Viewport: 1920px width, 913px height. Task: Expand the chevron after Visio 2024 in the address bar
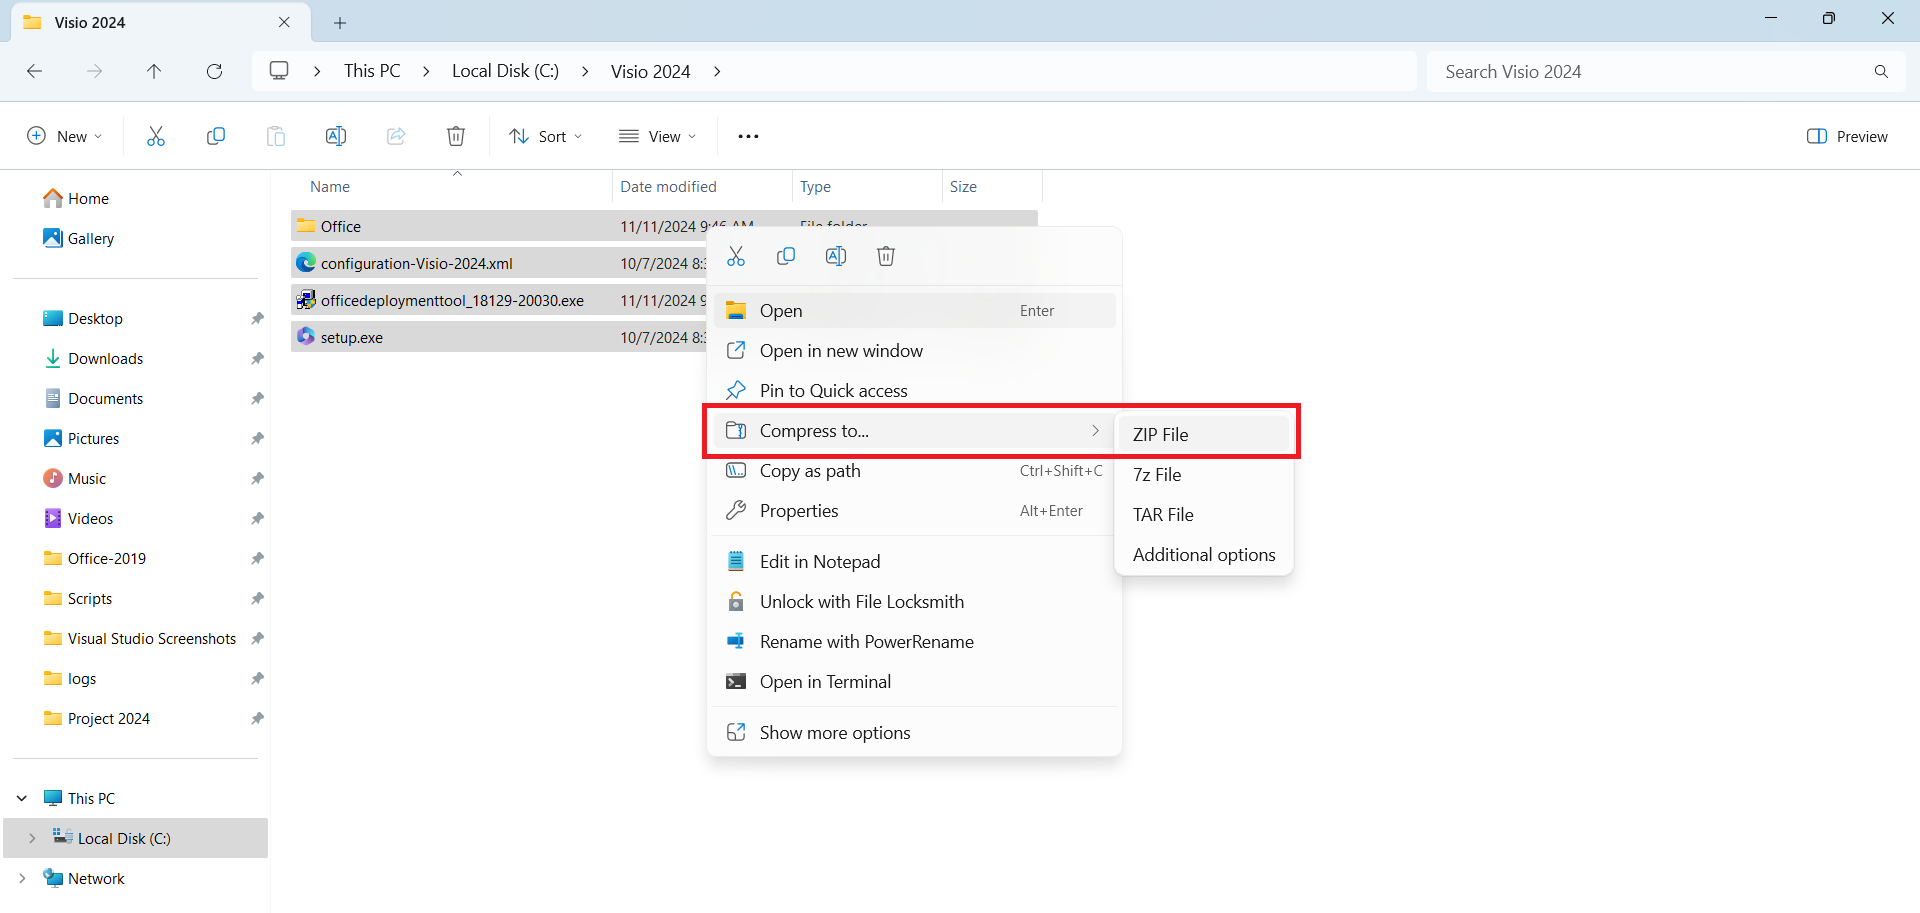pyautogui.click(x=717, y=71)
